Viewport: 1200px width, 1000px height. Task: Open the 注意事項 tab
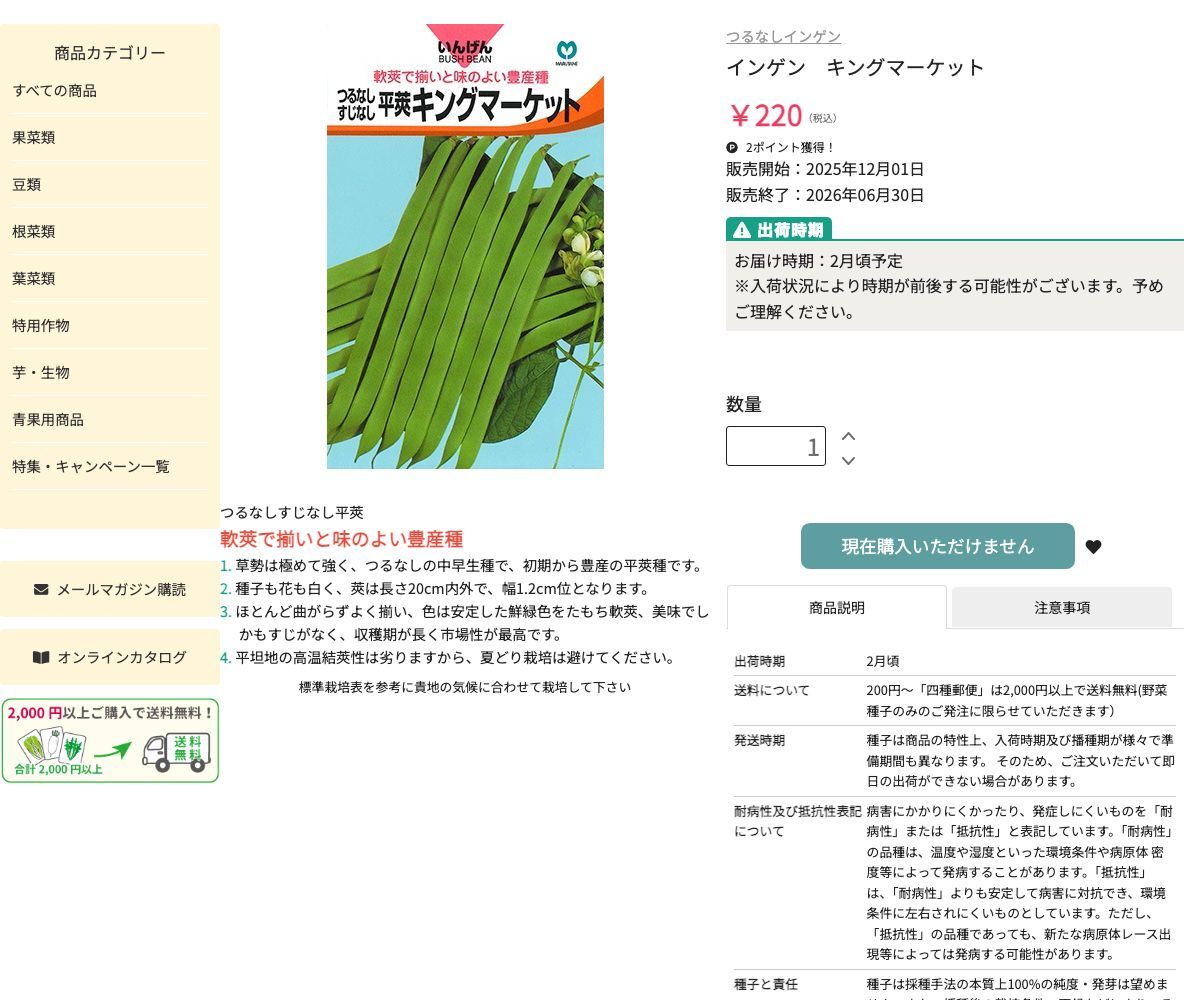[1061, 608]
